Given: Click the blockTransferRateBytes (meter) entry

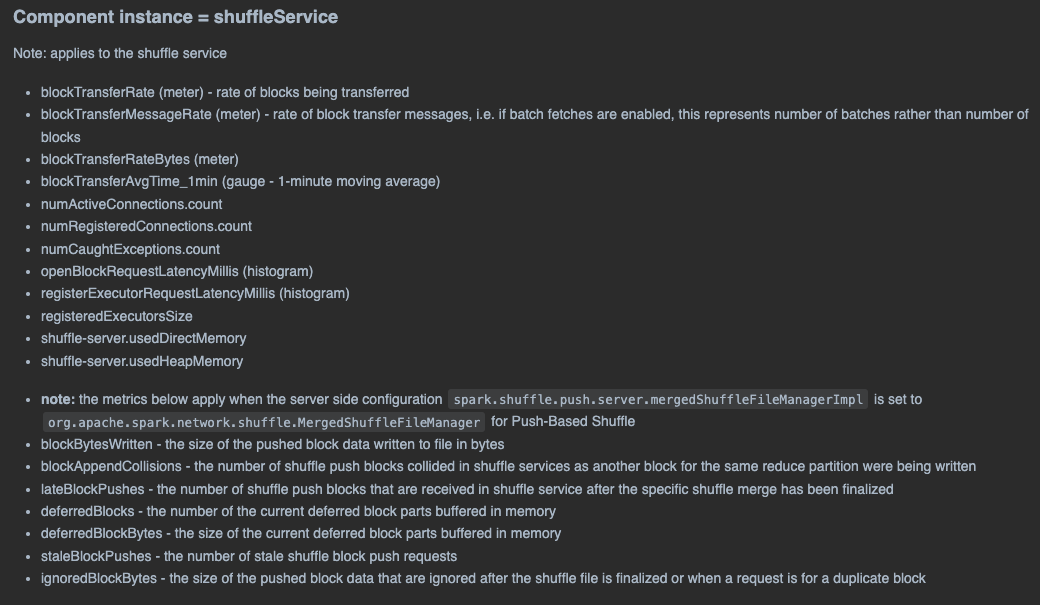Looking at the screenshot, I should point(140,159).
